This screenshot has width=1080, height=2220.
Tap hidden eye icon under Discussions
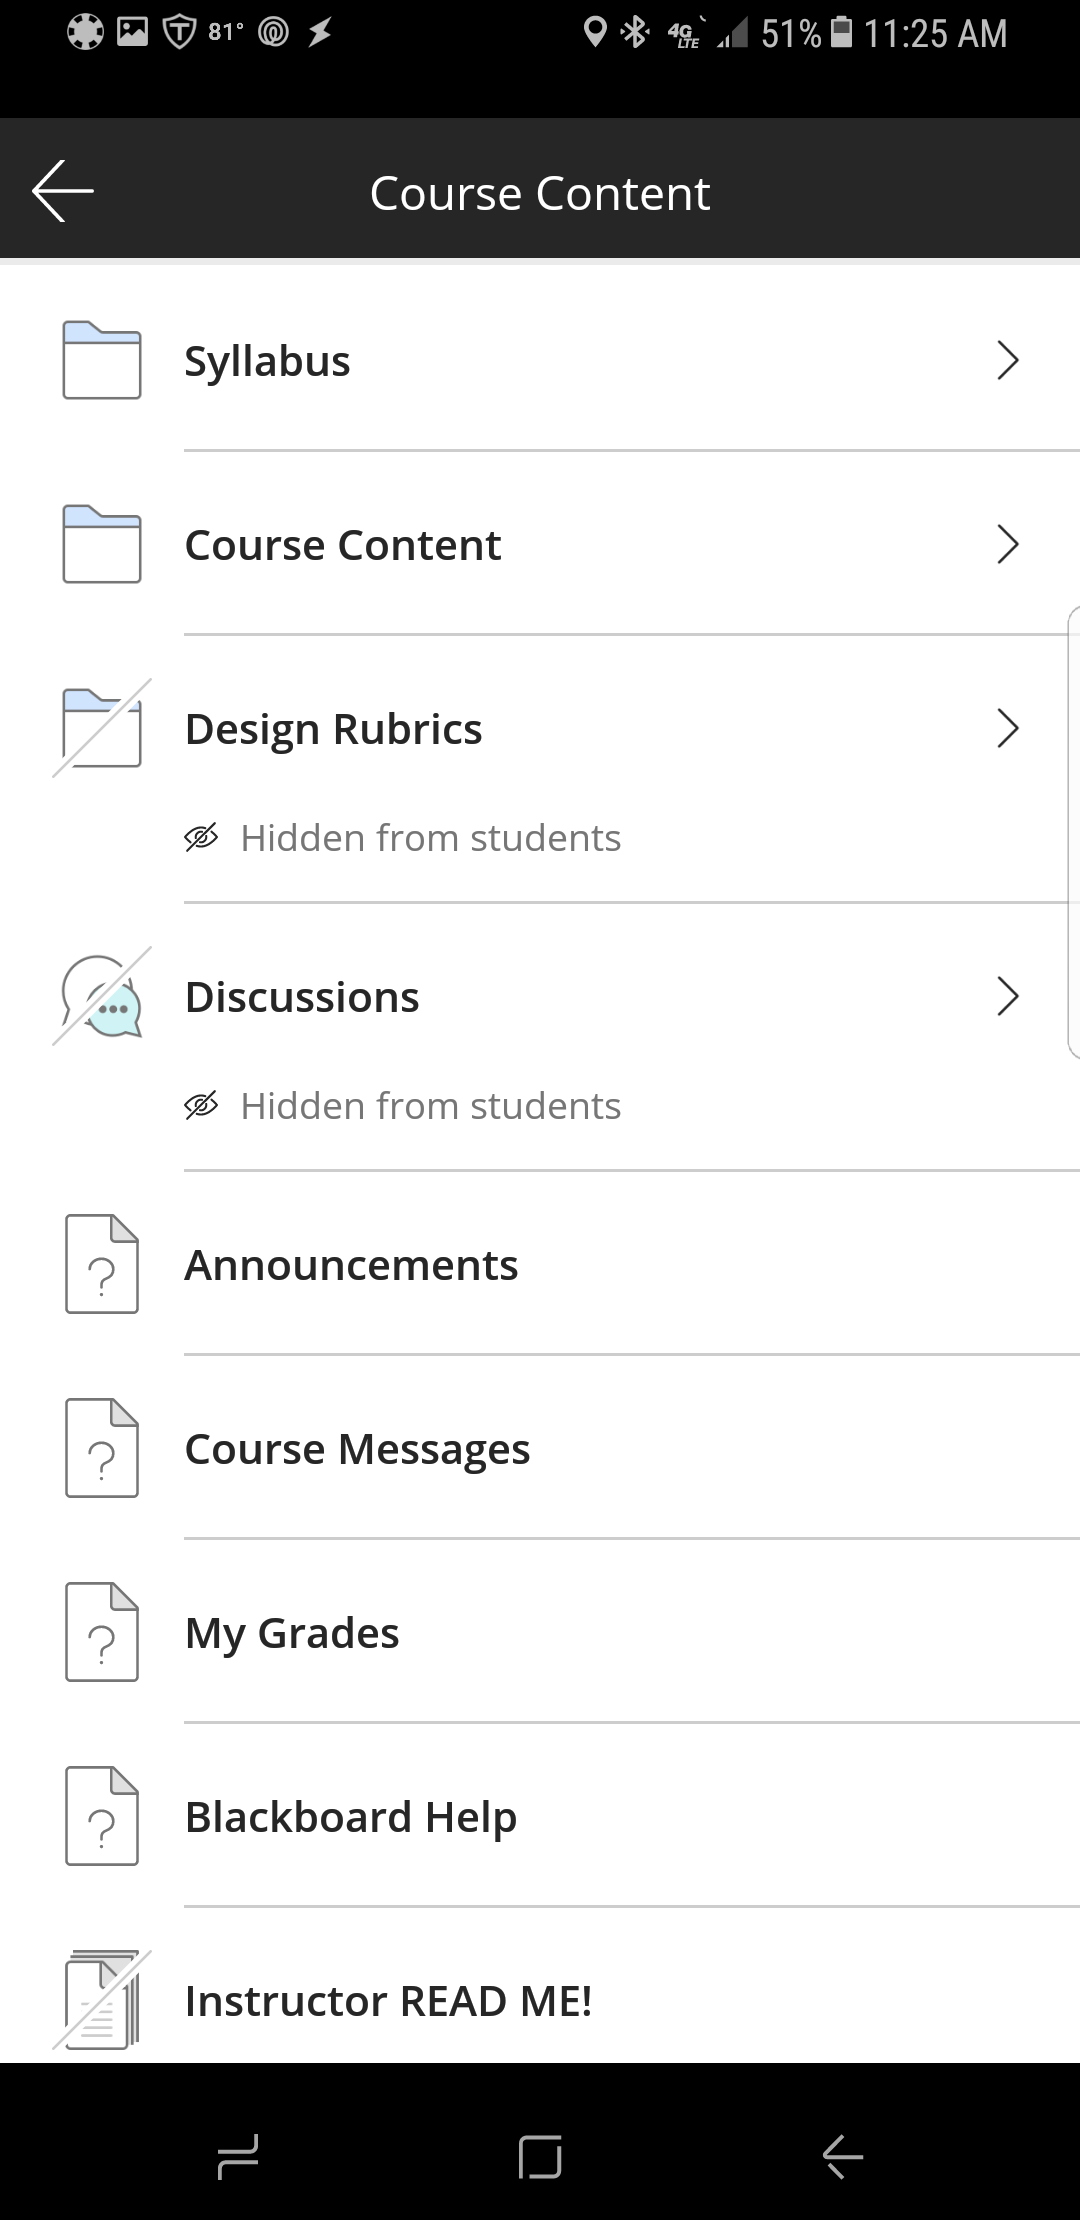click(201, 1106)
